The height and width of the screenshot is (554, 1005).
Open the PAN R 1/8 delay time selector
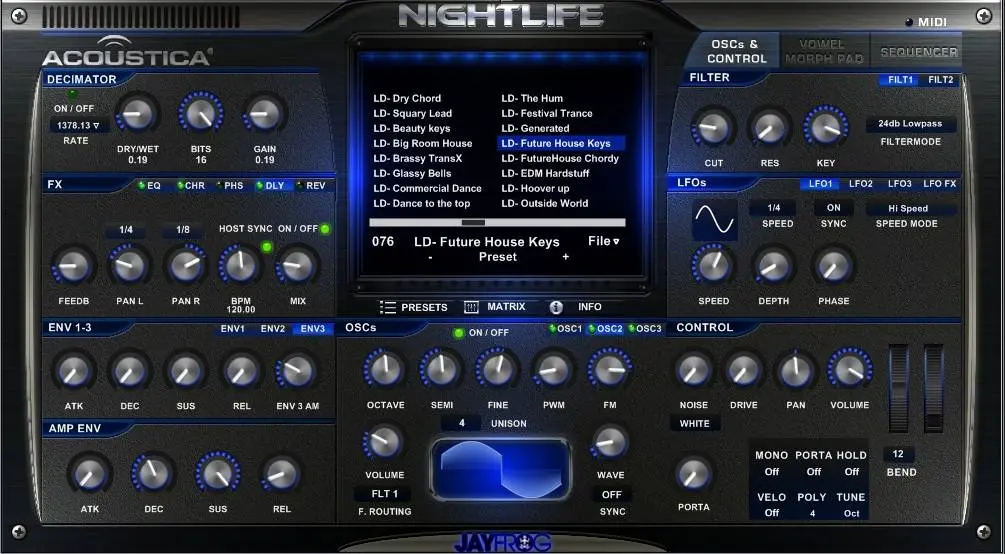pyautogui.click(x=183, y=230)
